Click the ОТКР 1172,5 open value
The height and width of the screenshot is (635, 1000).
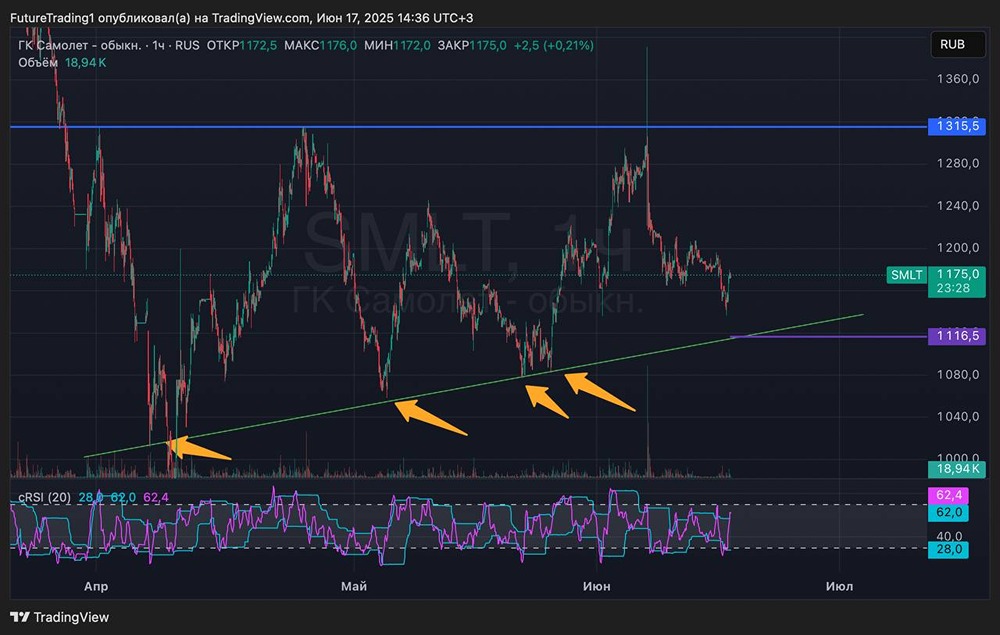242,45
